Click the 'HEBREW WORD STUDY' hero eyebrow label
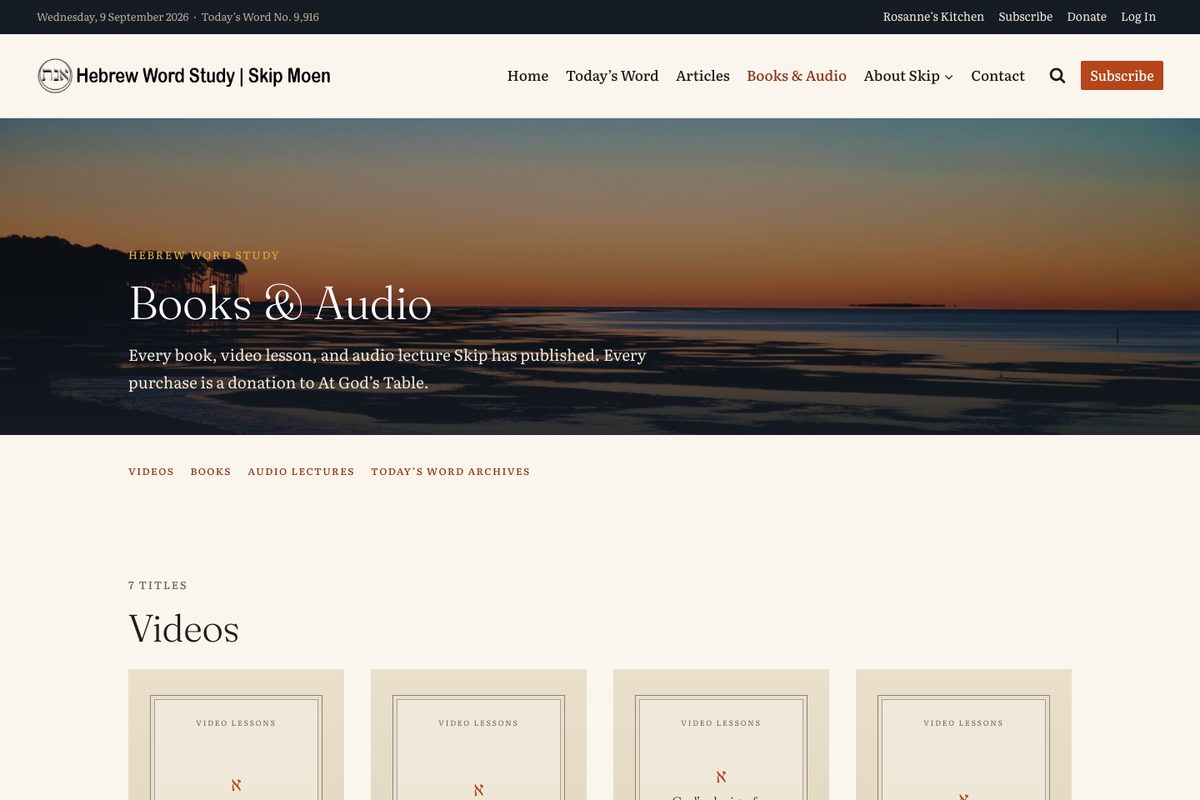 pos(204,255)
